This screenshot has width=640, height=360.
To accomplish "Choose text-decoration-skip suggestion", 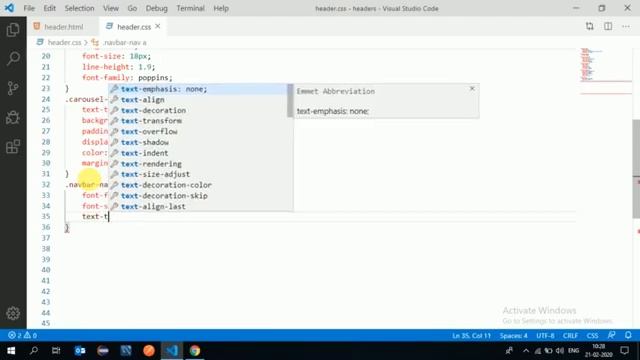I will pyautogui.click(x=198, y=196).
